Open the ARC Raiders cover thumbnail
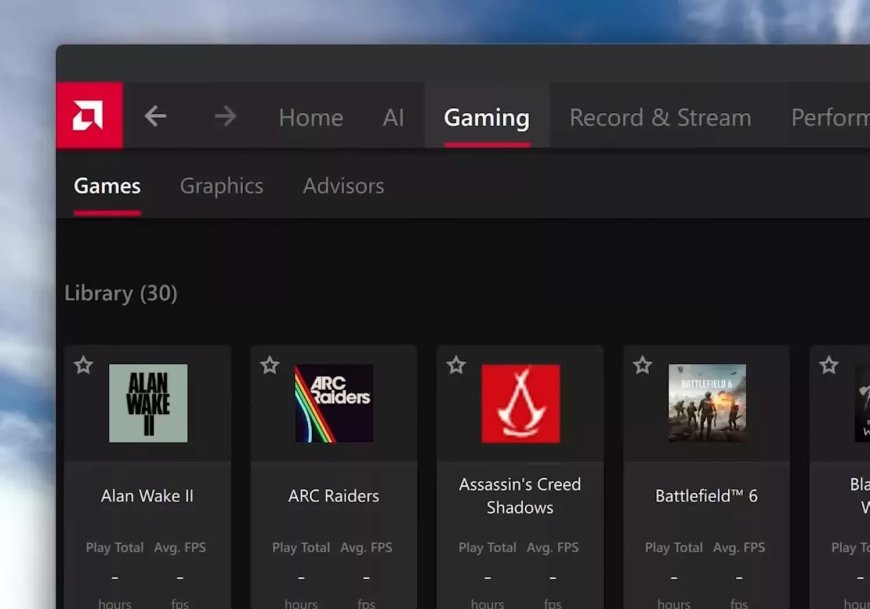Screen dimensions: 870x609 (x=334, y=403)
